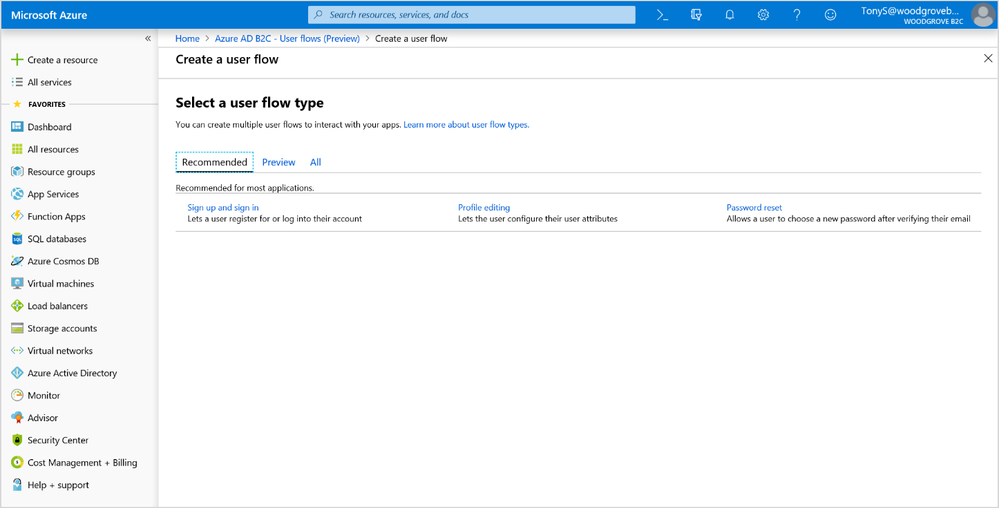Viewport: 999px width, 508px height.
Task: Click the Microsoft Azure logo text
Action: pyautogui.click(x=49, y=15)
